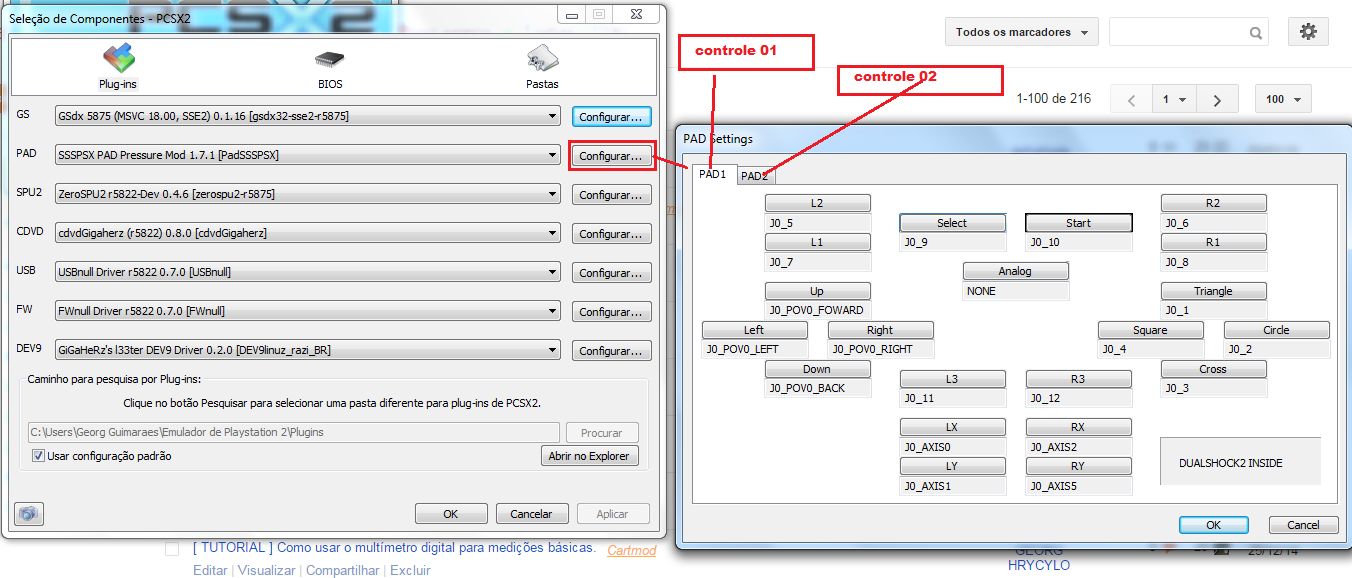Click the Select mapping button
1352x578 pixels.
(x=952, y=223)
